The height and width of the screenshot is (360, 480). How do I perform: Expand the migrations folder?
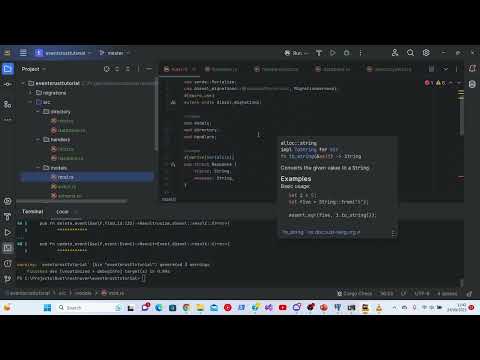(30, 93)
